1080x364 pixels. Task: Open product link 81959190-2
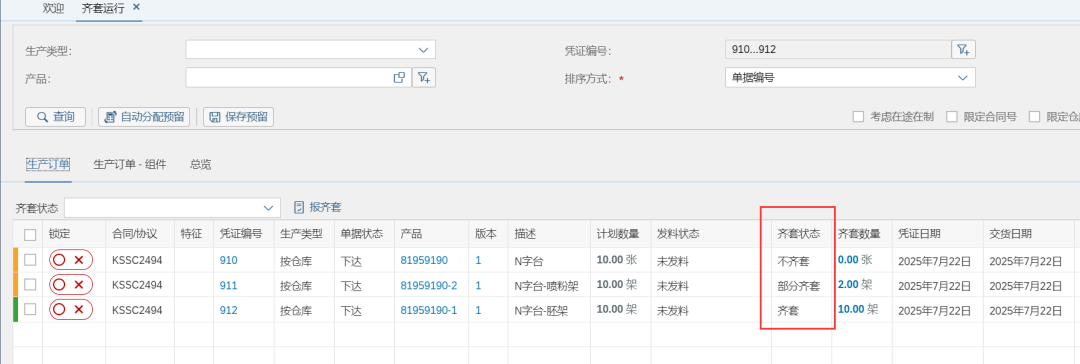pyautogui.click(x=429, y=285)
